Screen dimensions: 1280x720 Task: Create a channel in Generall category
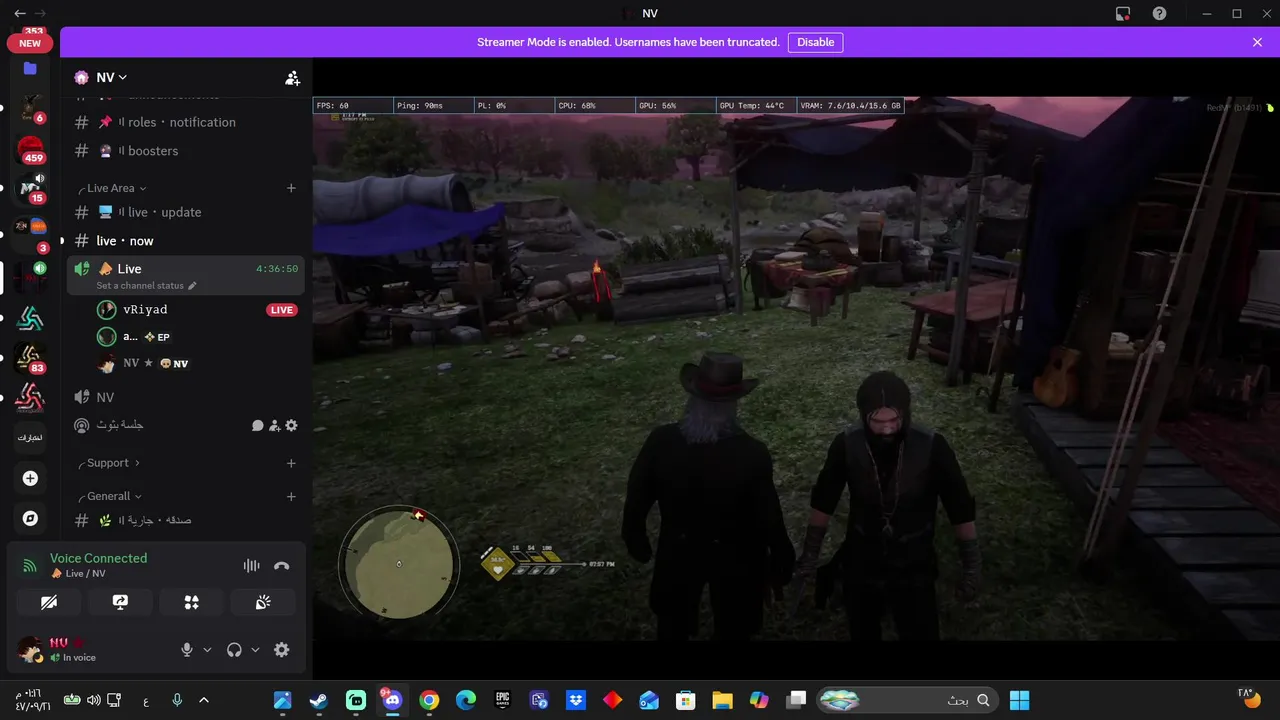291,496
